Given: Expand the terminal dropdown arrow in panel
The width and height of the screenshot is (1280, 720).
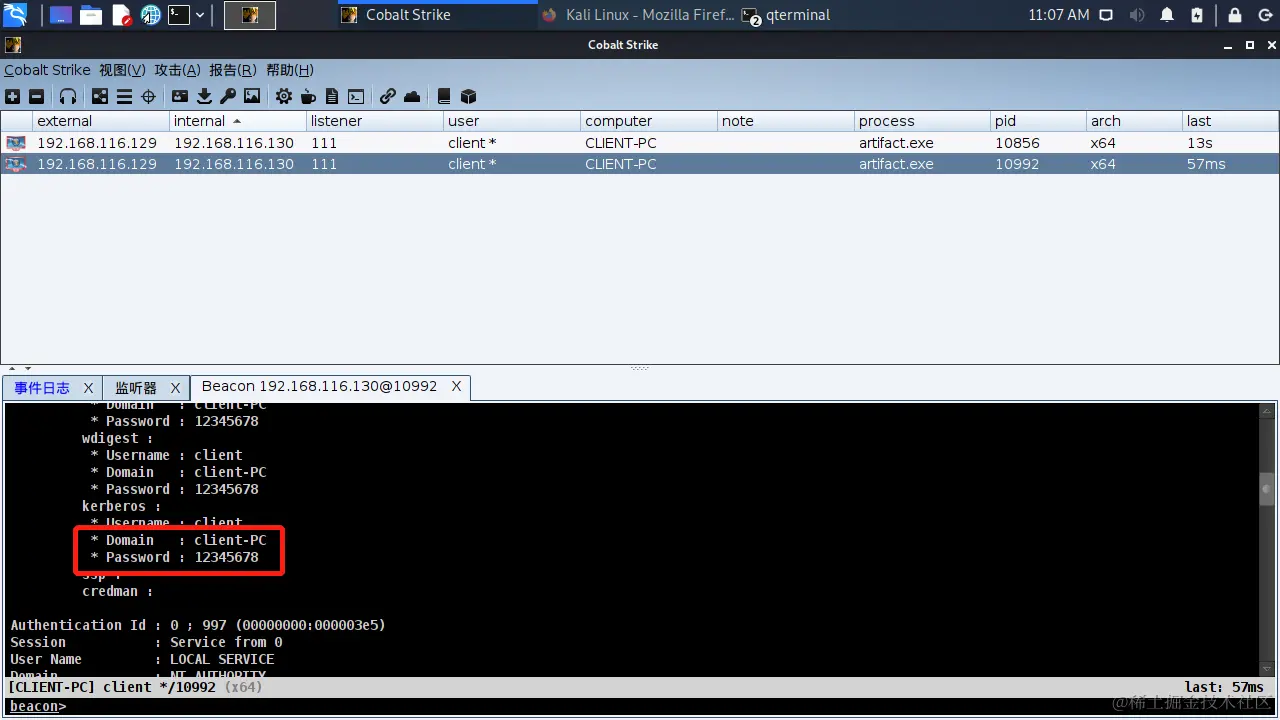Looking at the screenshot, I should pyautogui.click(x=200, y=15).
